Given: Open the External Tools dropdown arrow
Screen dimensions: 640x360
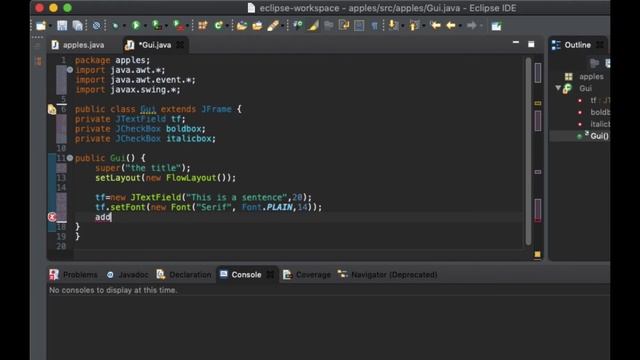Looking at the screenshot, I should pyautogui.click(x=188, y=26).
